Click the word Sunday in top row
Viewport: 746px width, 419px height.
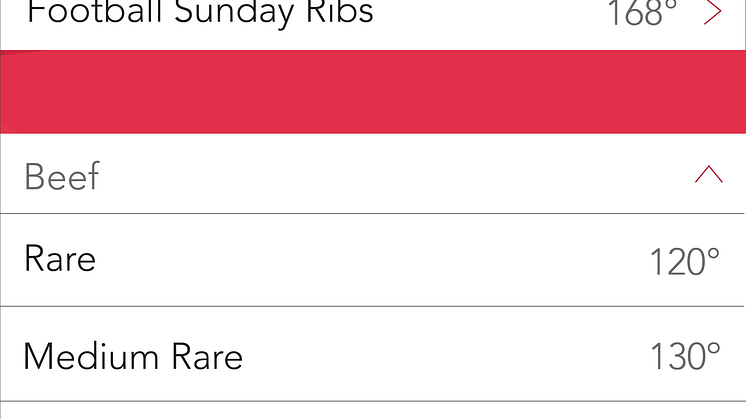pos(234,13)
